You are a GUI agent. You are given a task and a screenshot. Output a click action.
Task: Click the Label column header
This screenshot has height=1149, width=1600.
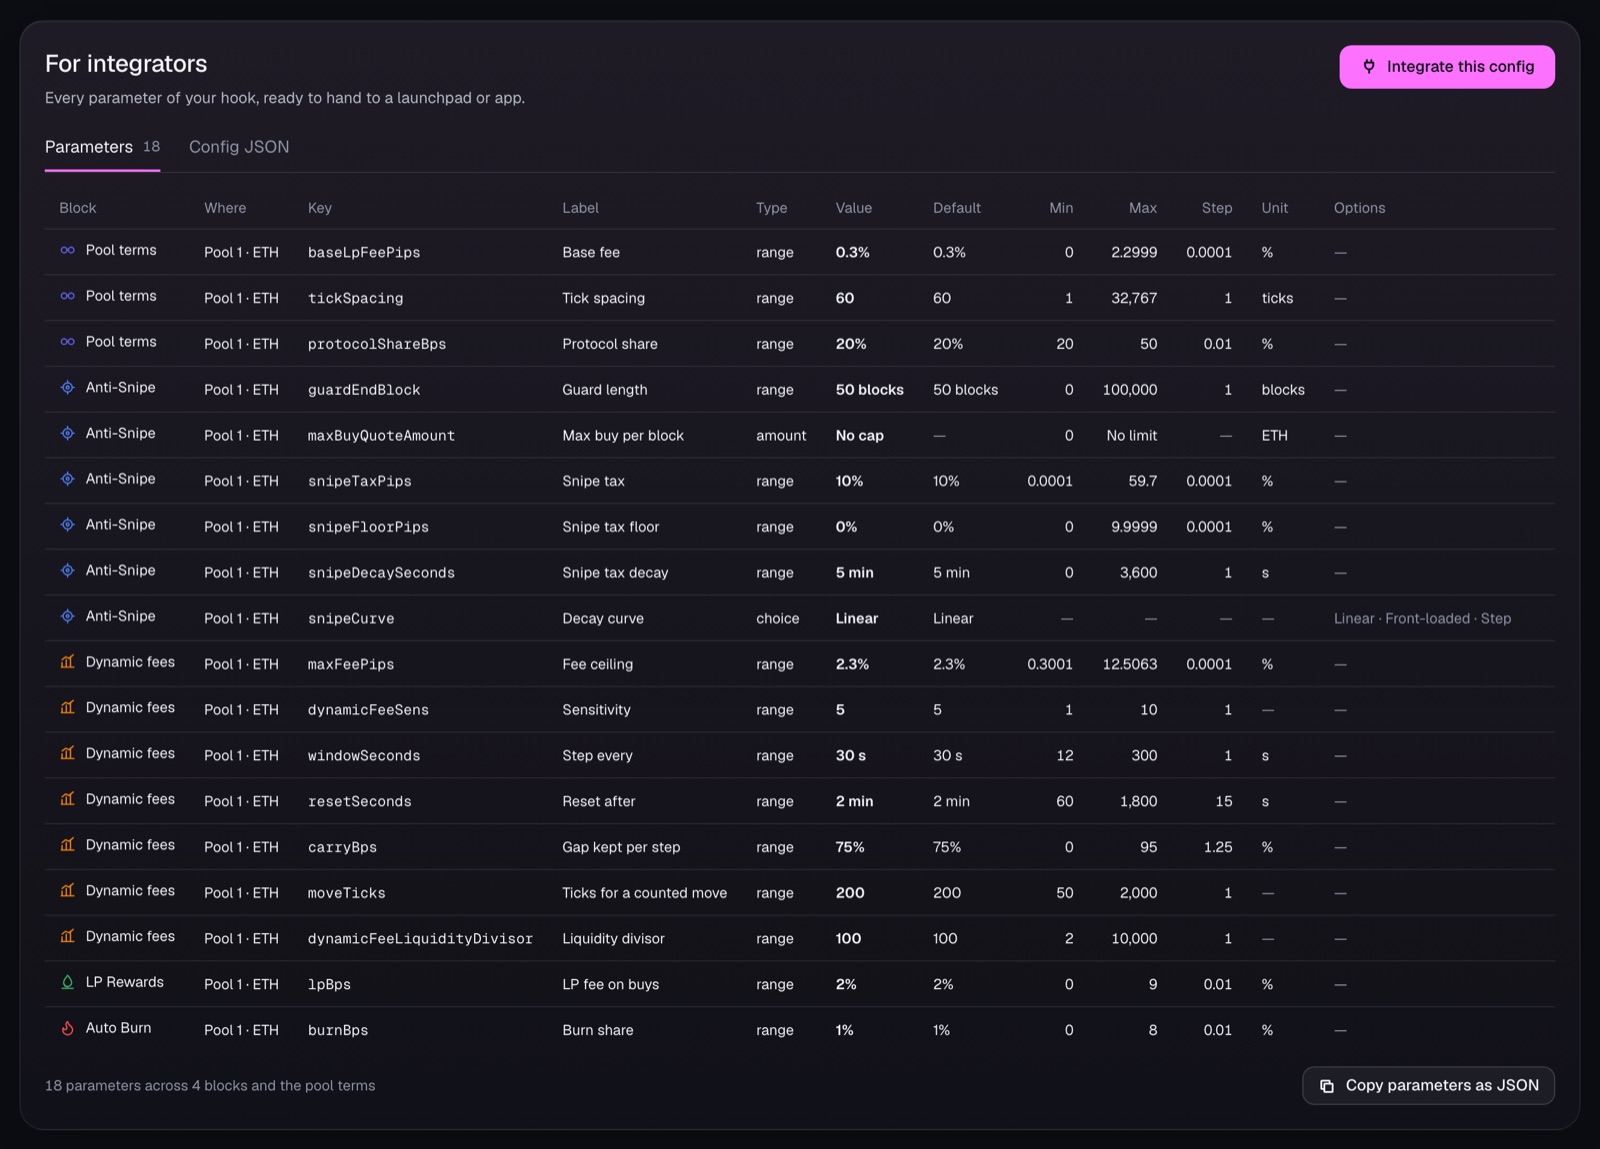click(x=580, y=208)
